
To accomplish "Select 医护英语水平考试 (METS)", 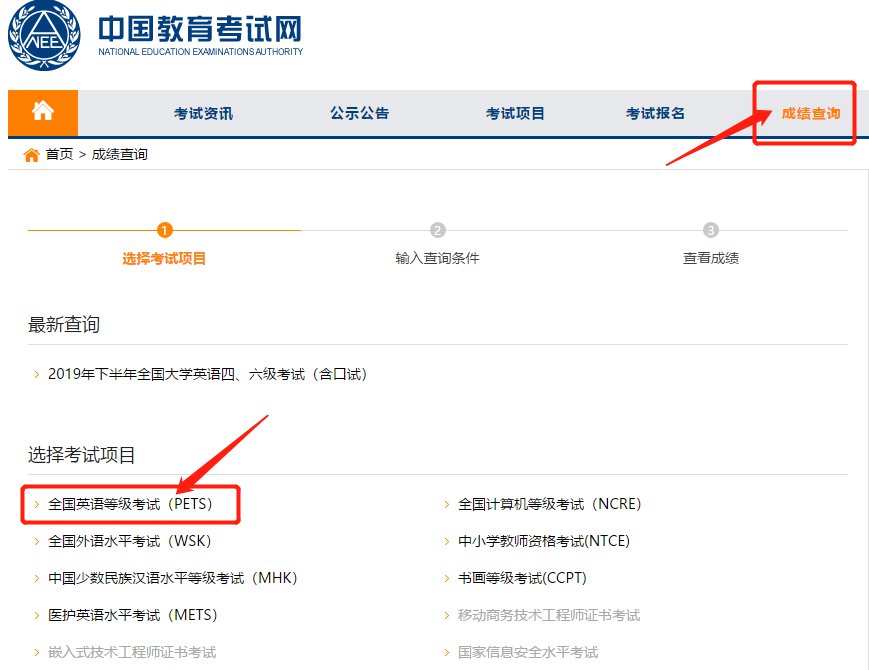I will [x=132, y=615].
